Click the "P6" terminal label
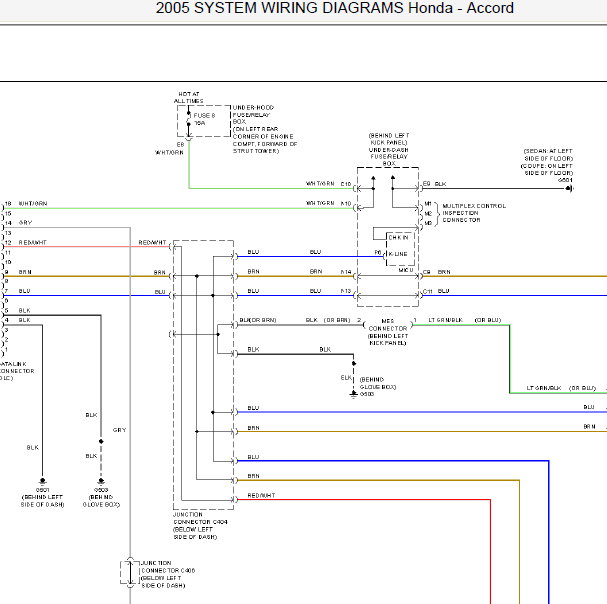 378,252
